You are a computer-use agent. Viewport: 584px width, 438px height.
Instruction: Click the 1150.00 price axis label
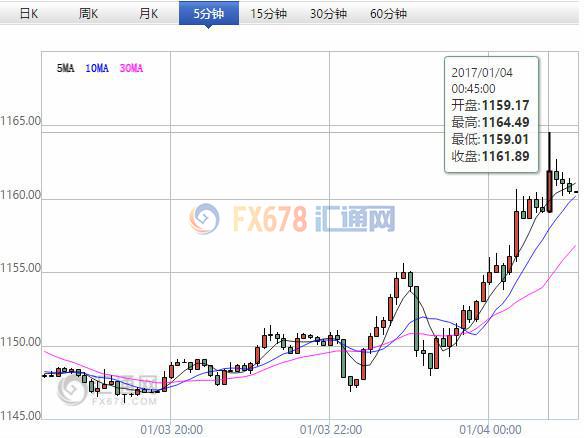pyautogui.click(x=20, y=342)
